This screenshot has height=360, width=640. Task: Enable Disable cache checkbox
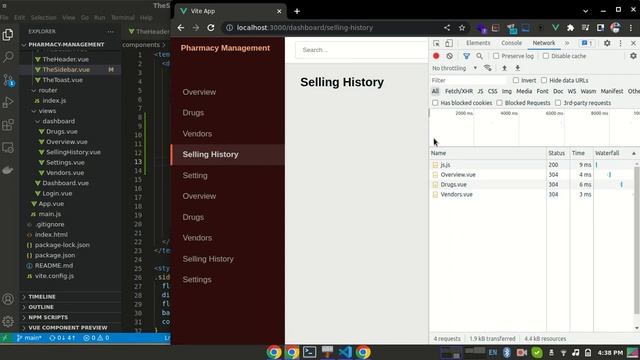pos(546,56)
